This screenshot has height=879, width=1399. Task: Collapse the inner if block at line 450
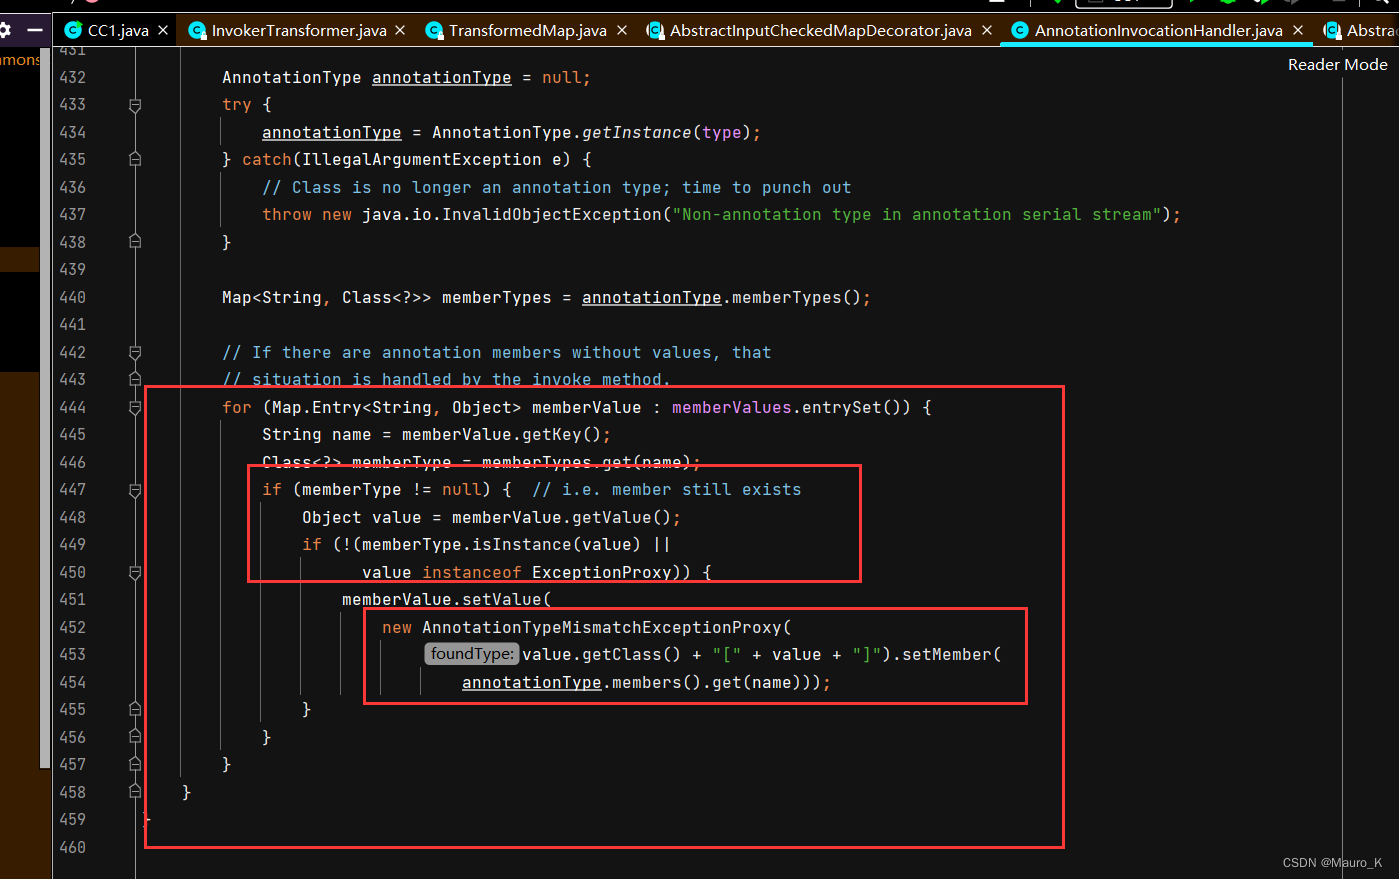[135, 572]
